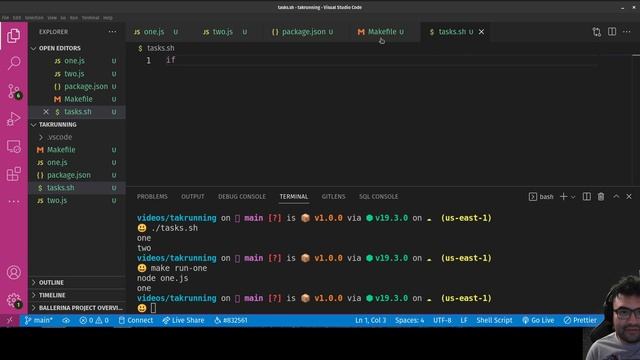Open the Search view in activity bar

[13, 63]
